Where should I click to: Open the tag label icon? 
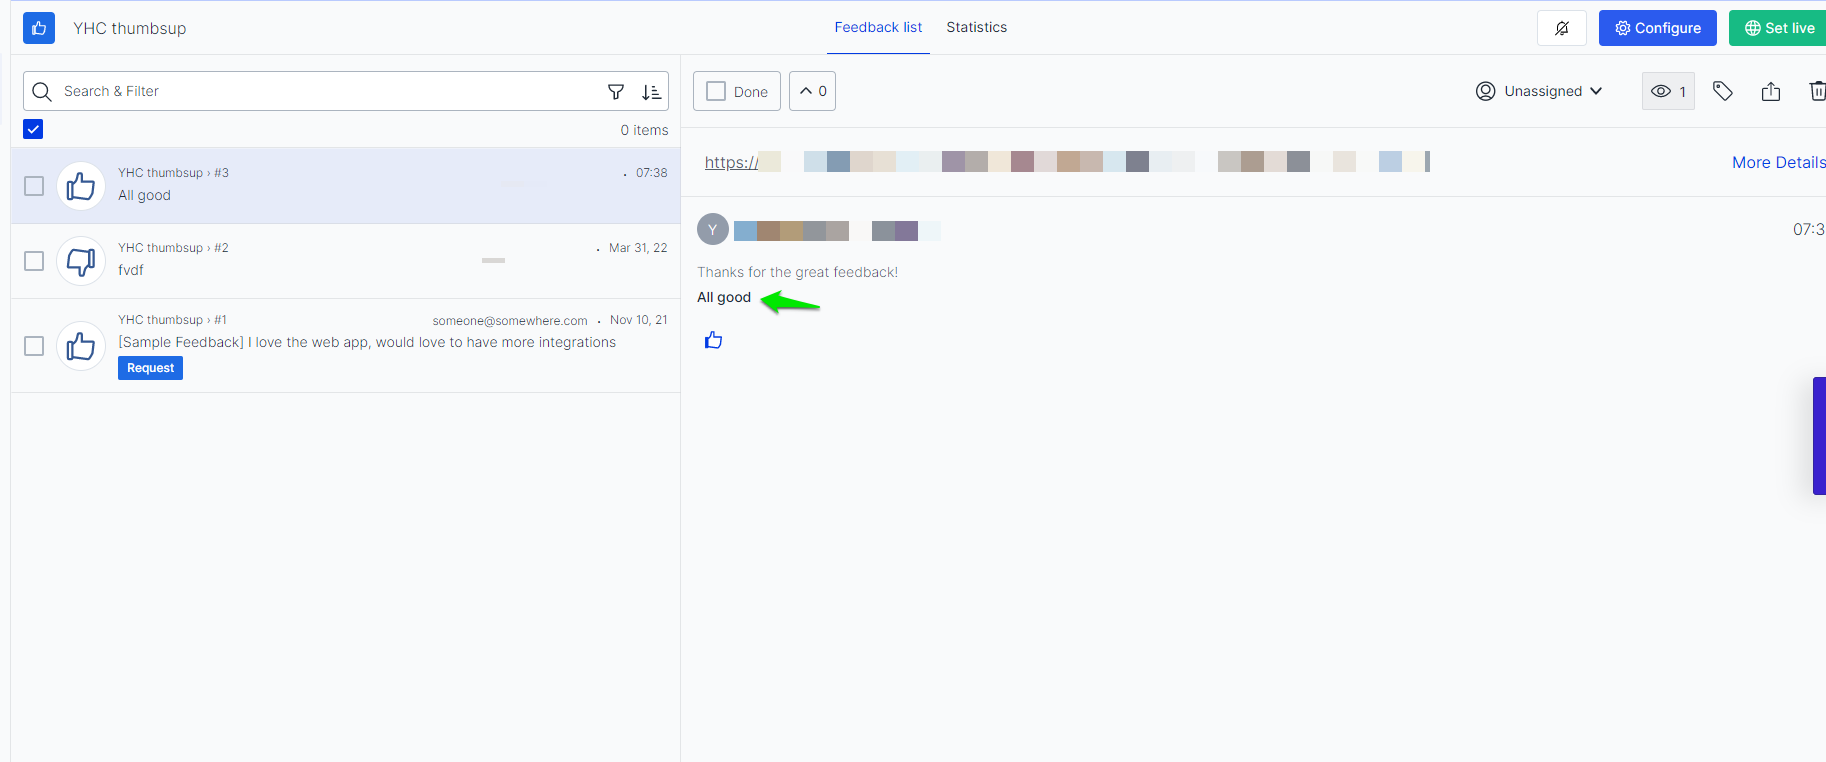1723,91
